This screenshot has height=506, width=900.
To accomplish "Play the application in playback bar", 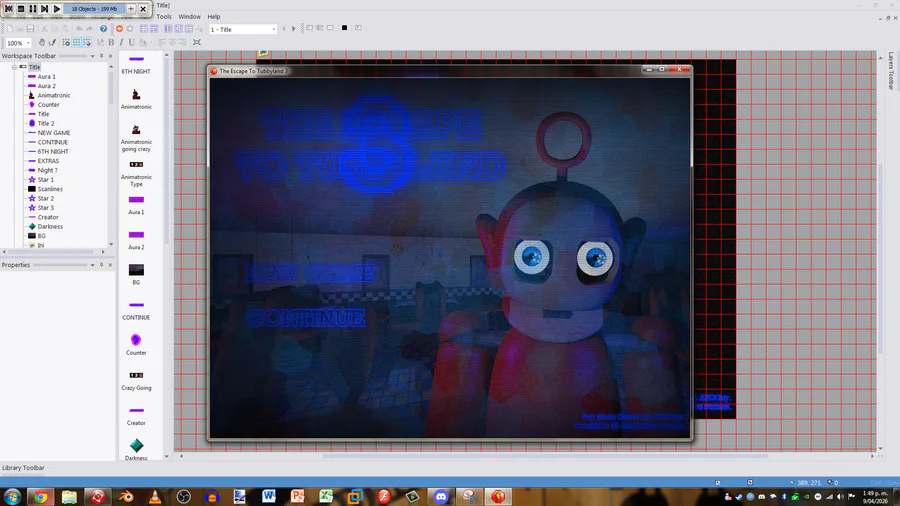I will coord(57,9).
